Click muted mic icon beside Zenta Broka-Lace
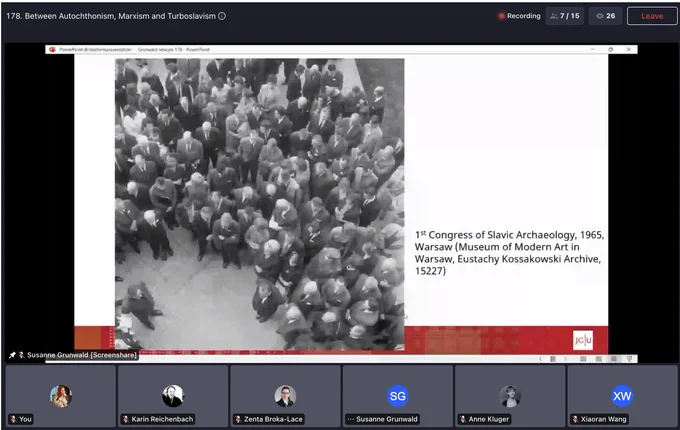 point(238,419)
